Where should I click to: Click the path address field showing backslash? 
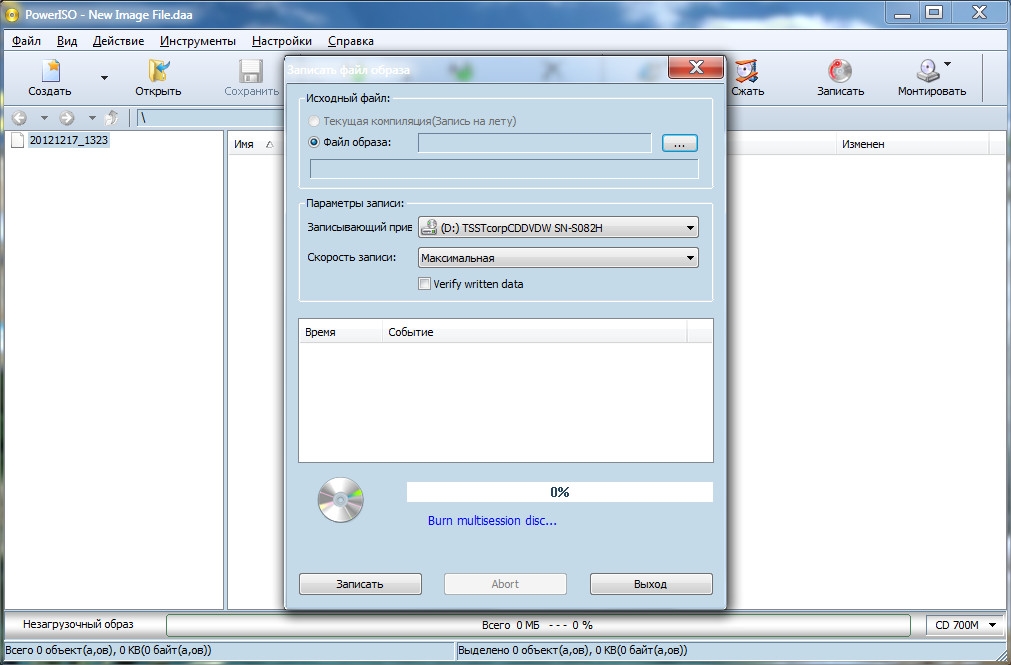[210, 118]
